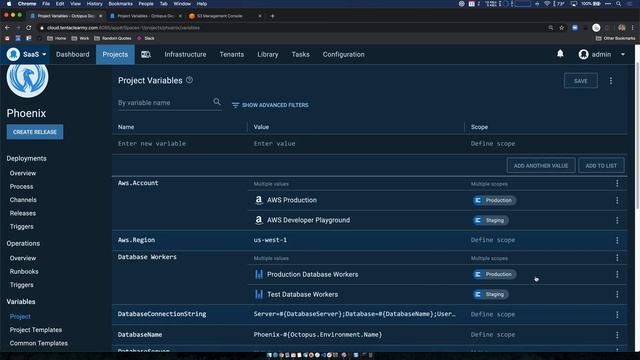Open the Library tab
The height and width of the screenshot is (360, 640).
click(268, 54)
